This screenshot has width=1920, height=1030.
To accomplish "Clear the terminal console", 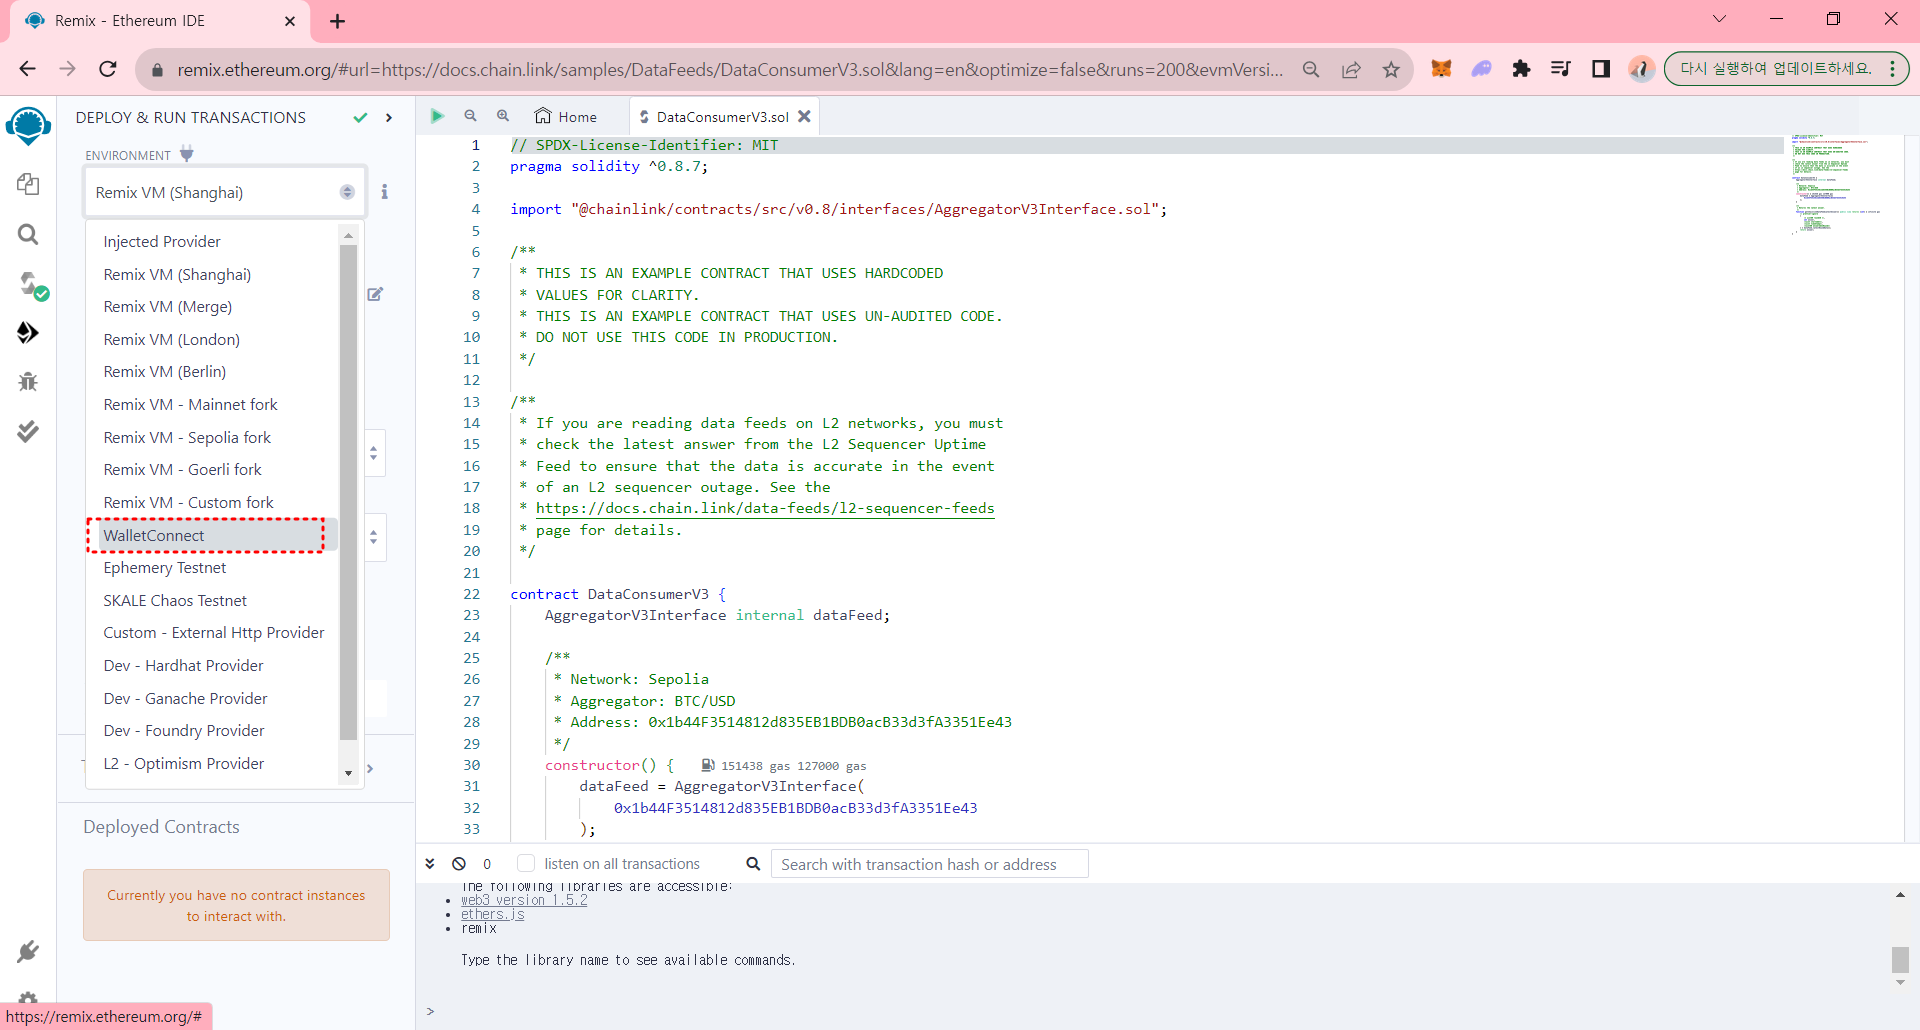I will (x=459, y=864).
